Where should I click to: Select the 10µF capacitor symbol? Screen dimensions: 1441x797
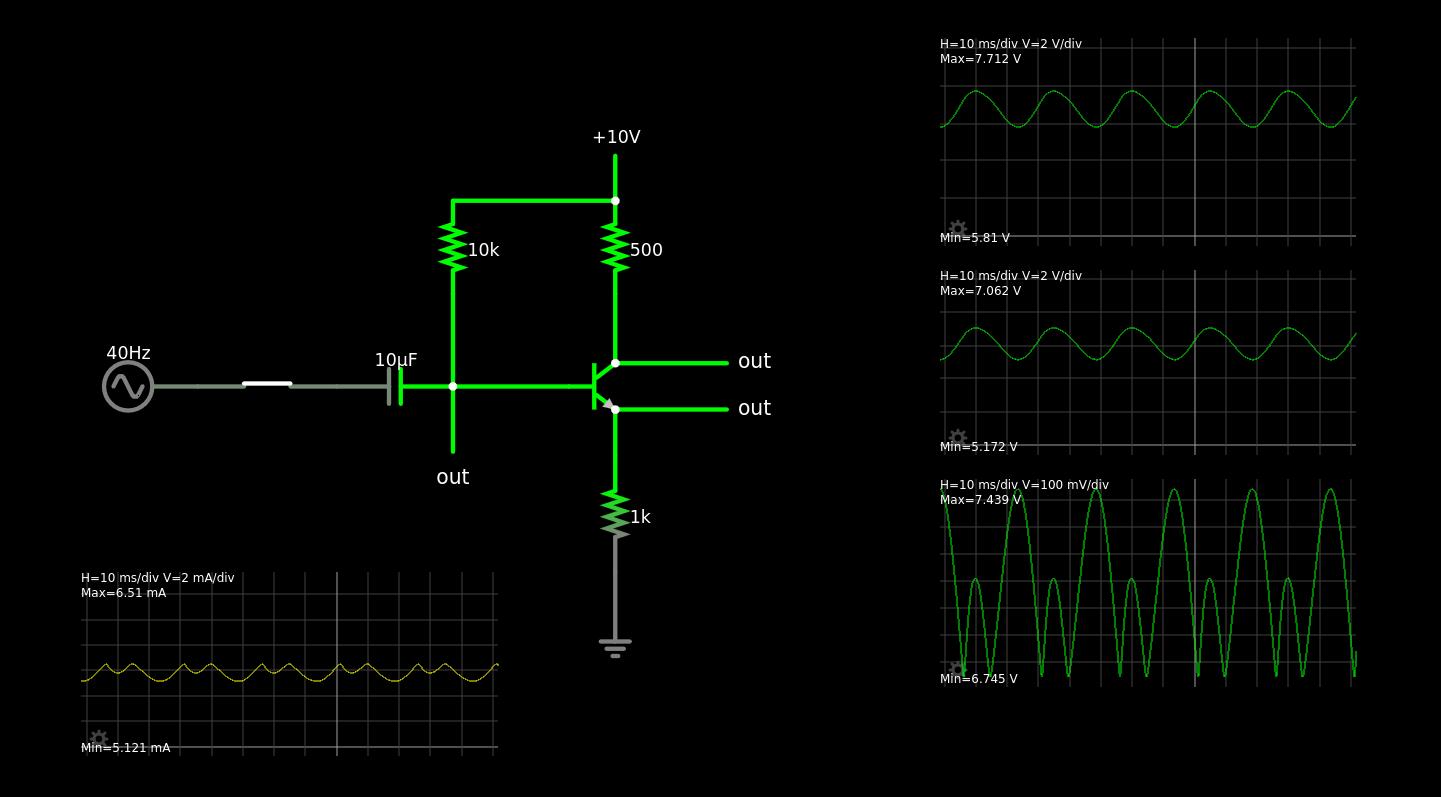[x=395, y=386]
